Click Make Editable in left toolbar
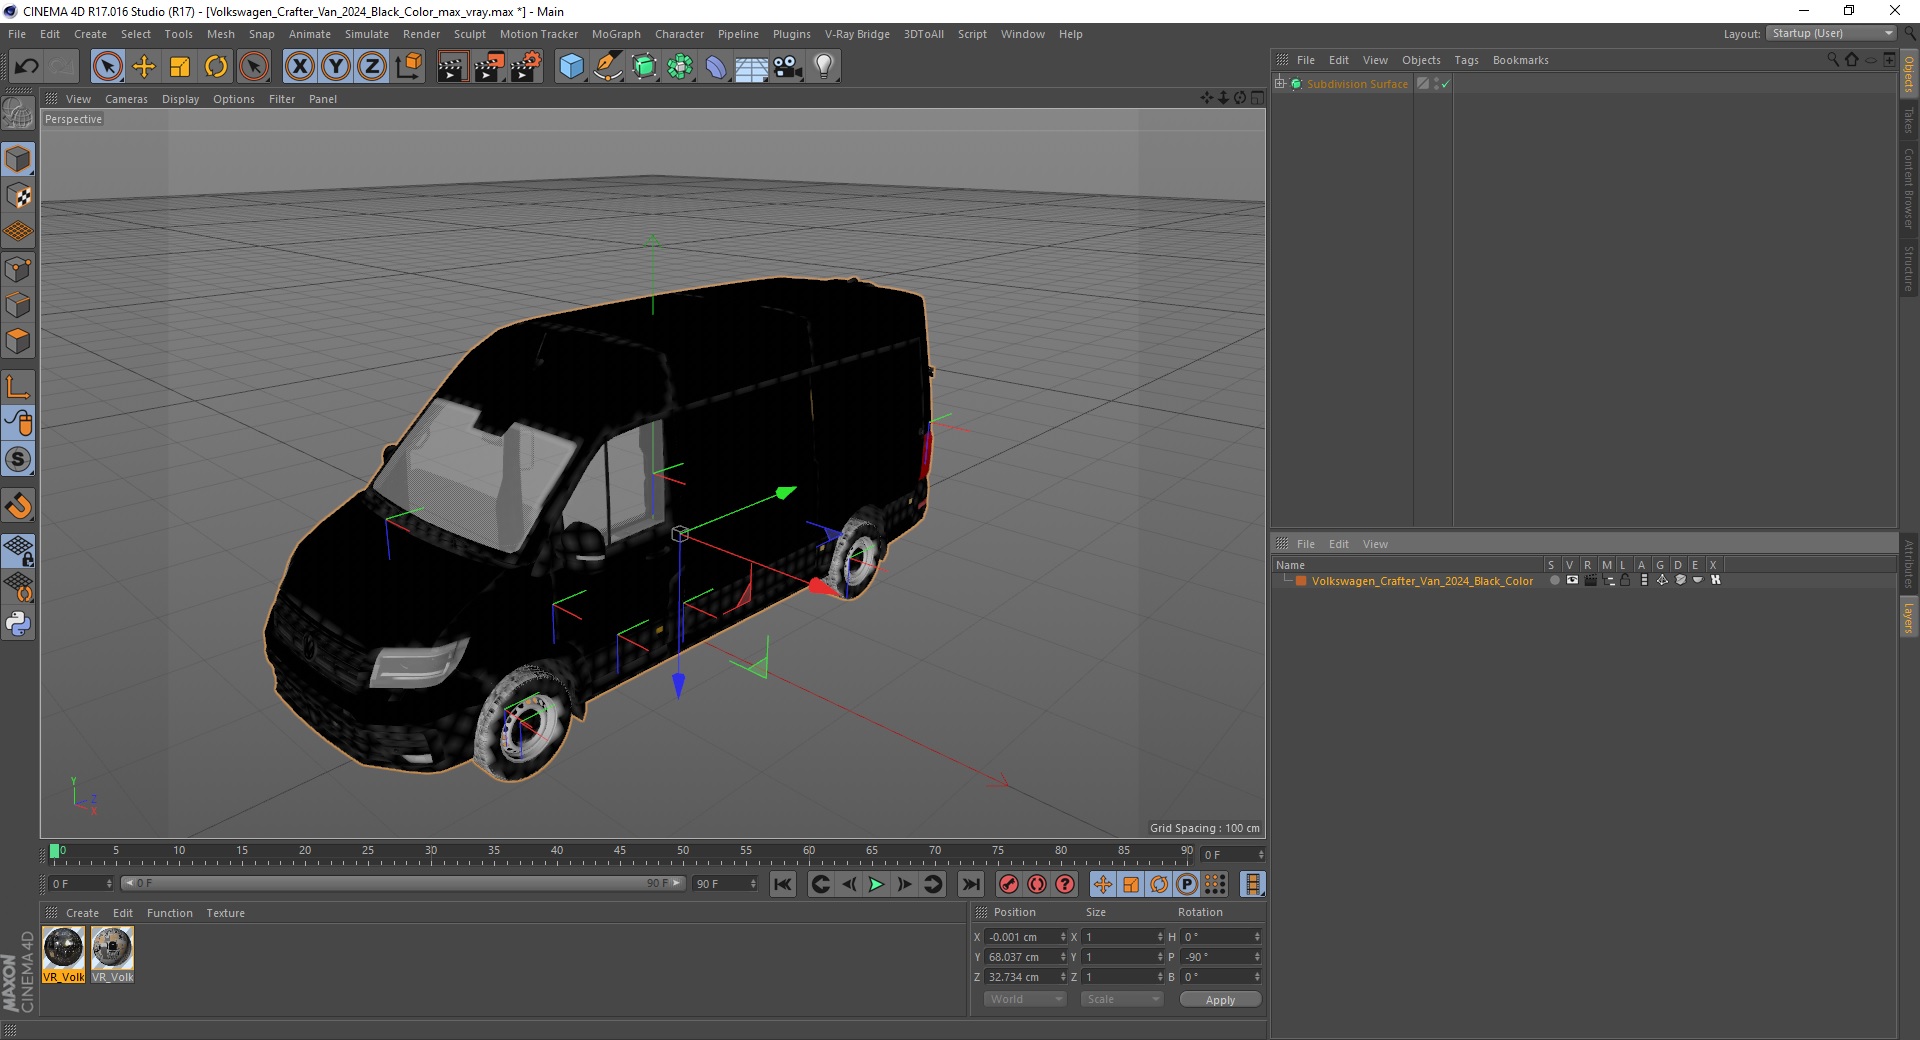1920x1040 pixels. point(18,114)
